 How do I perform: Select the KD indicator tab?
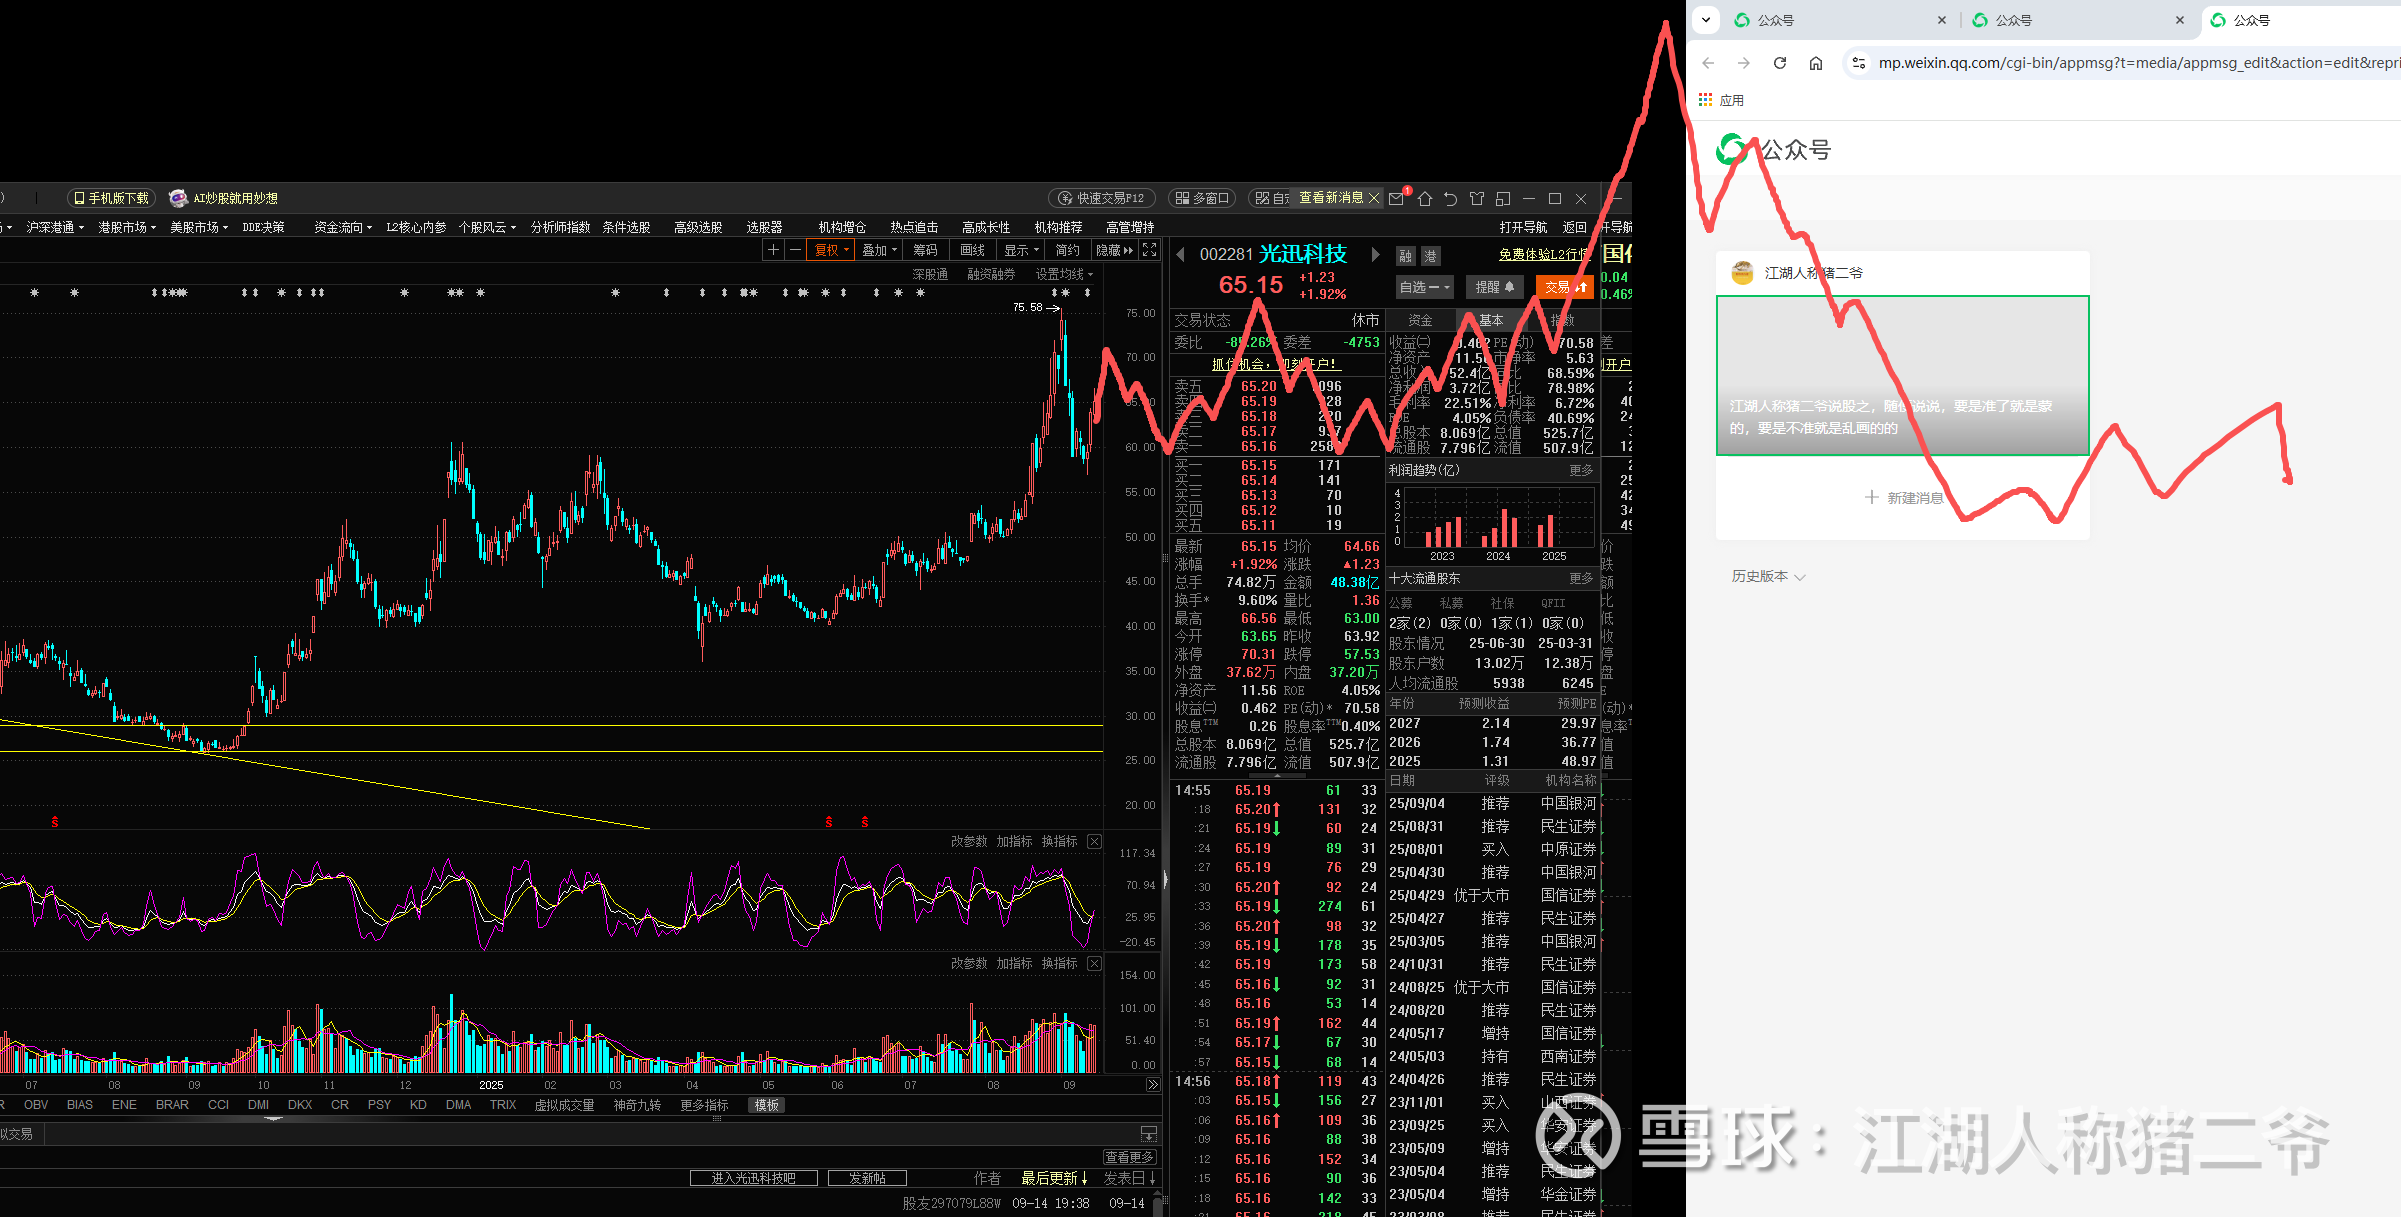coord(418,1105)
